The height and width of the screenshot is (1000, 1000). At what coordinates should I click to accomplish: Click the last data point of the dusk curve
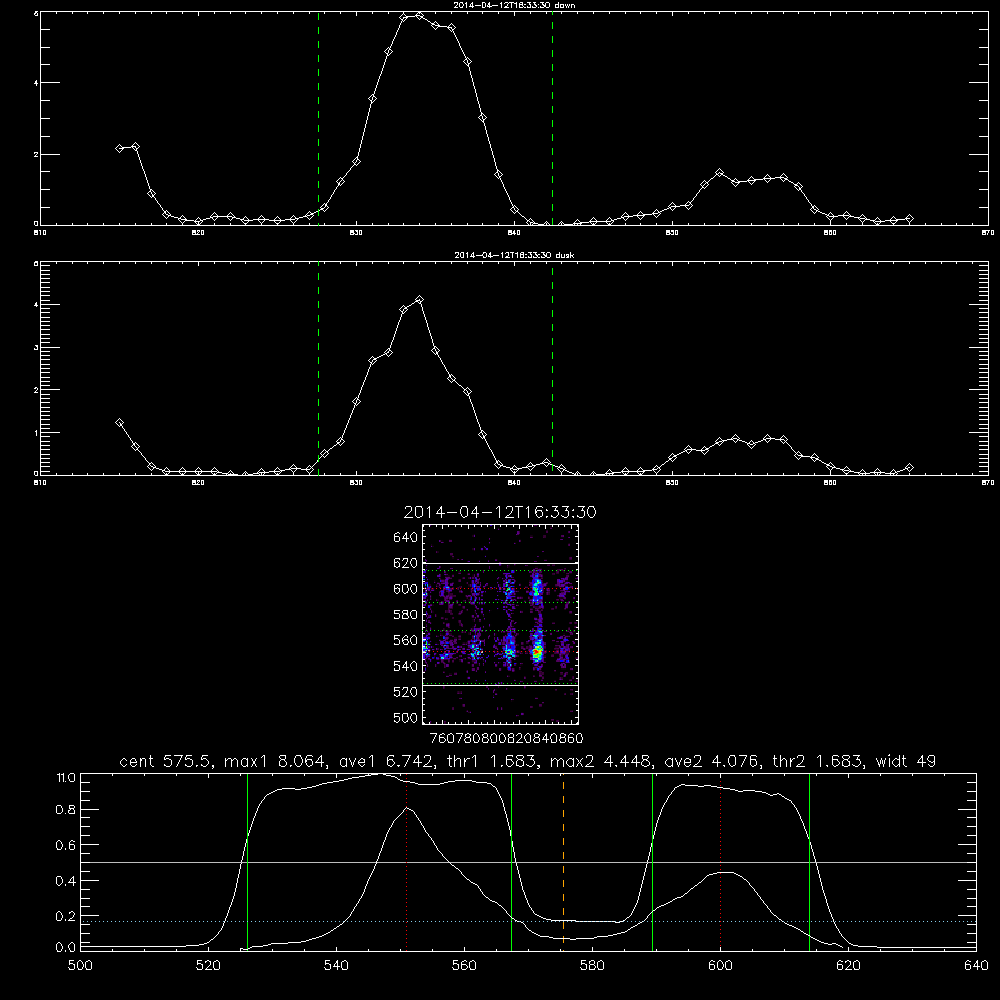pyautogui.click(x=909, y=467)
